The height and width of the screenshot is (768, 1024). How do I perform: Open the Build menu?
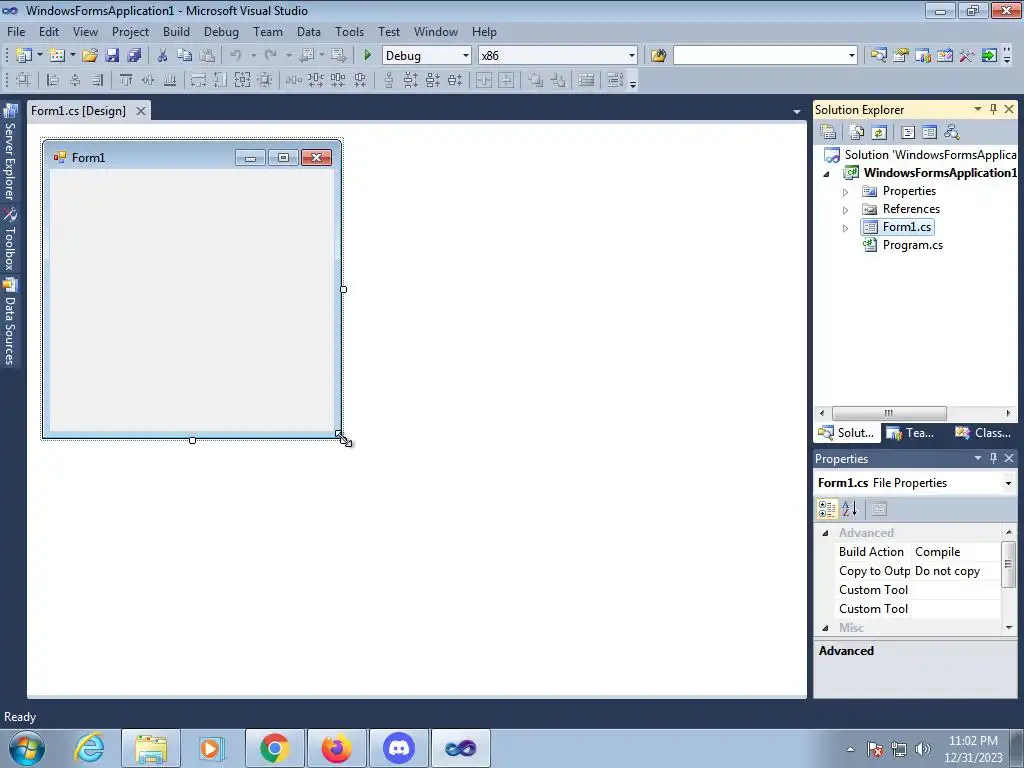tap(176, 31)
